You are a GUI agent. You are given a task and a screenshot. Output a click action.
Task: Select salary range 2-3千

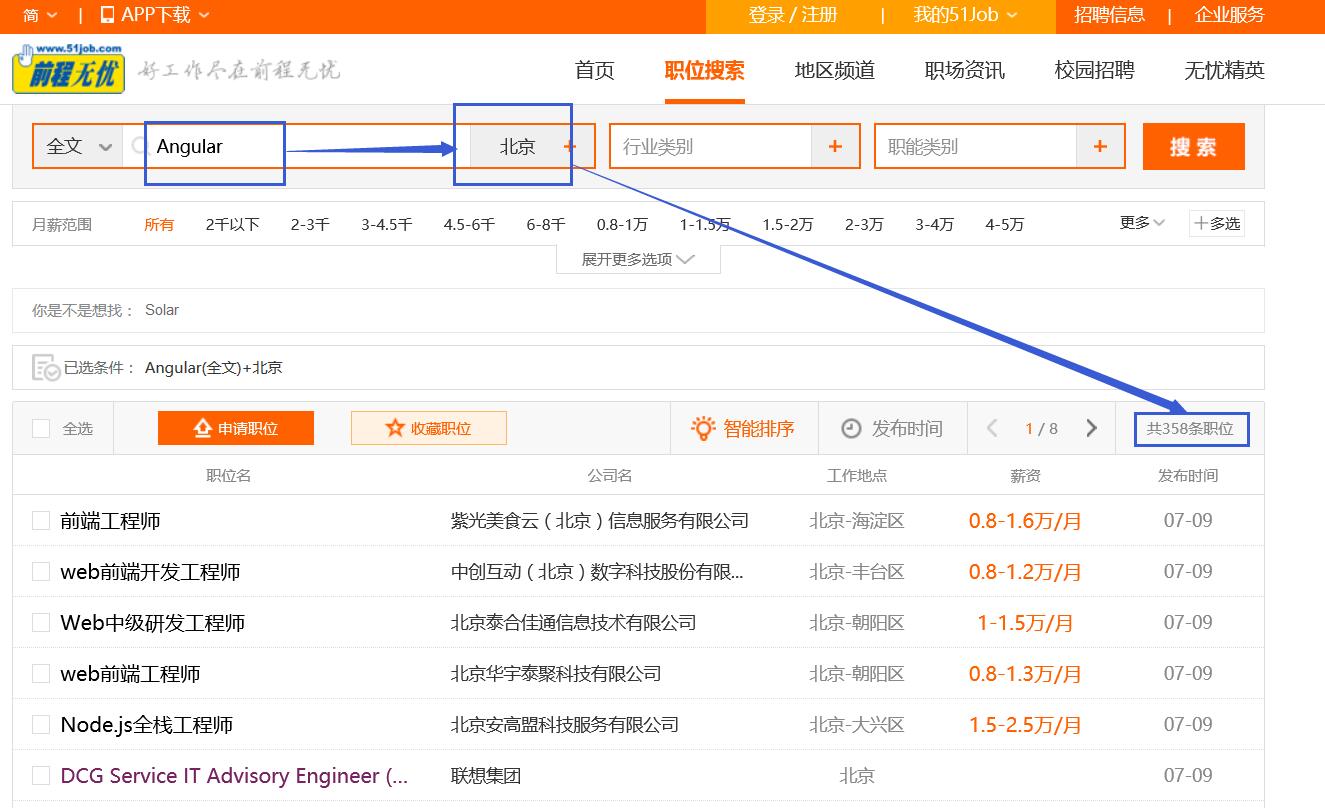310,224
